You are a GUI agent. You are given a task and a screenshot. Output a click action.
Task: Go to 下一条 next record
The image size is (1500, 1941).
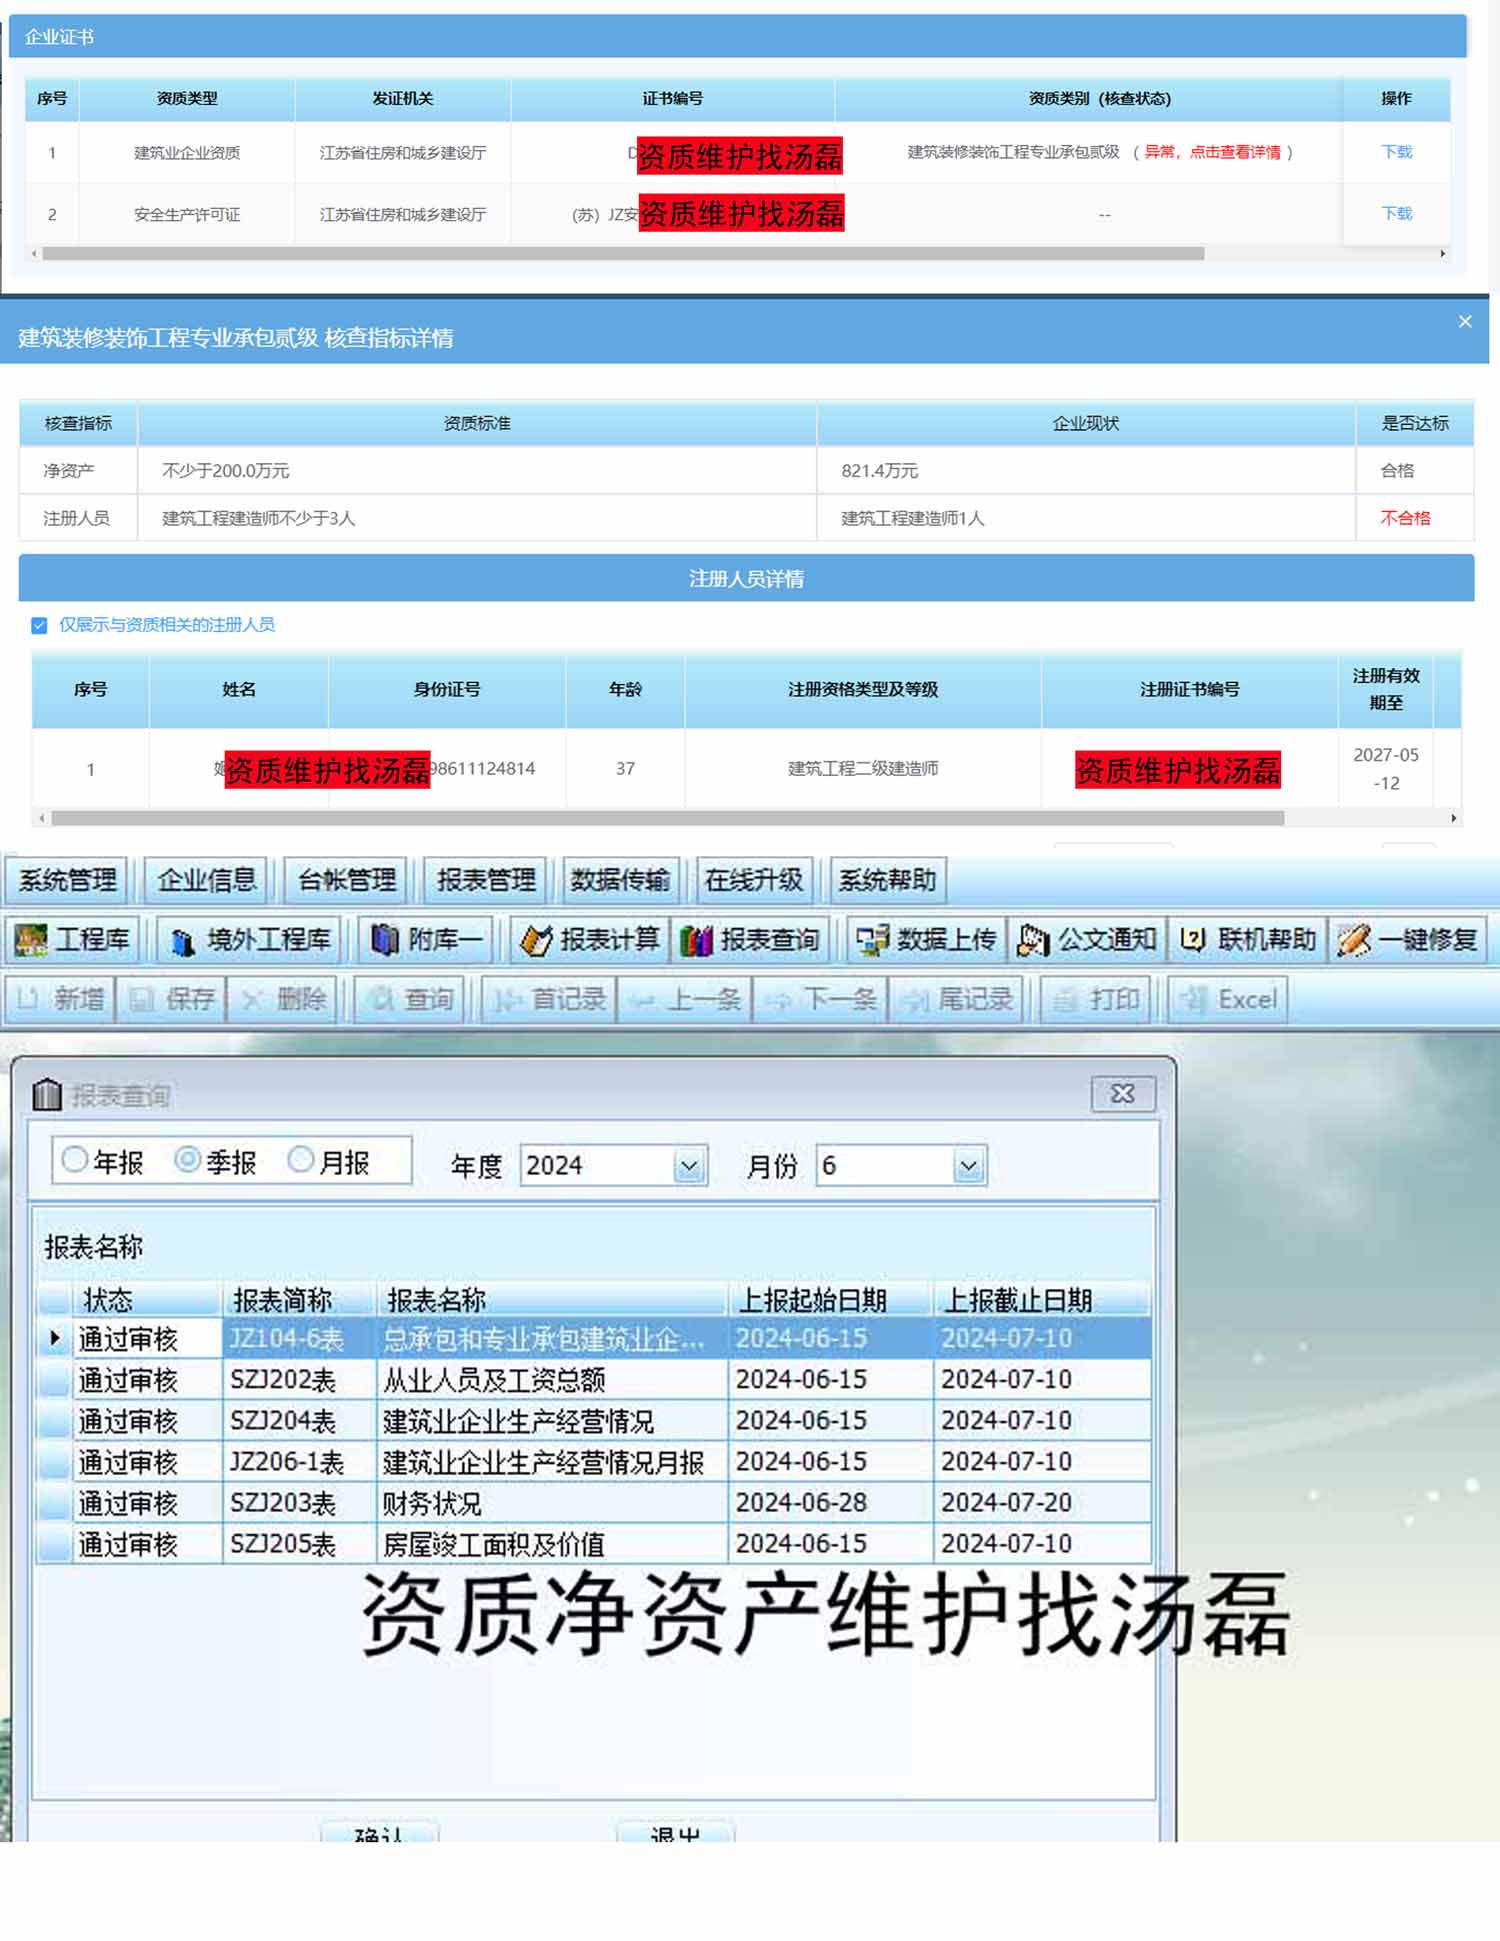[822, 999]
